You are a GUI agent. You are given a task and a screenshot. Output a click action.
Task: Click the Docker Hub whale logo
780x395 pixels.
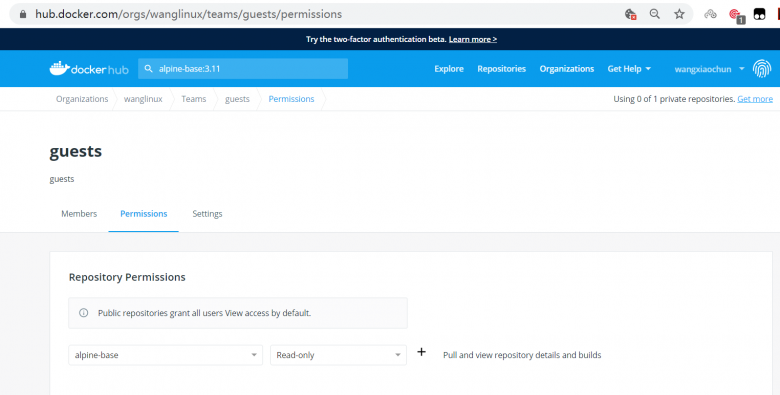pos(89,69)
